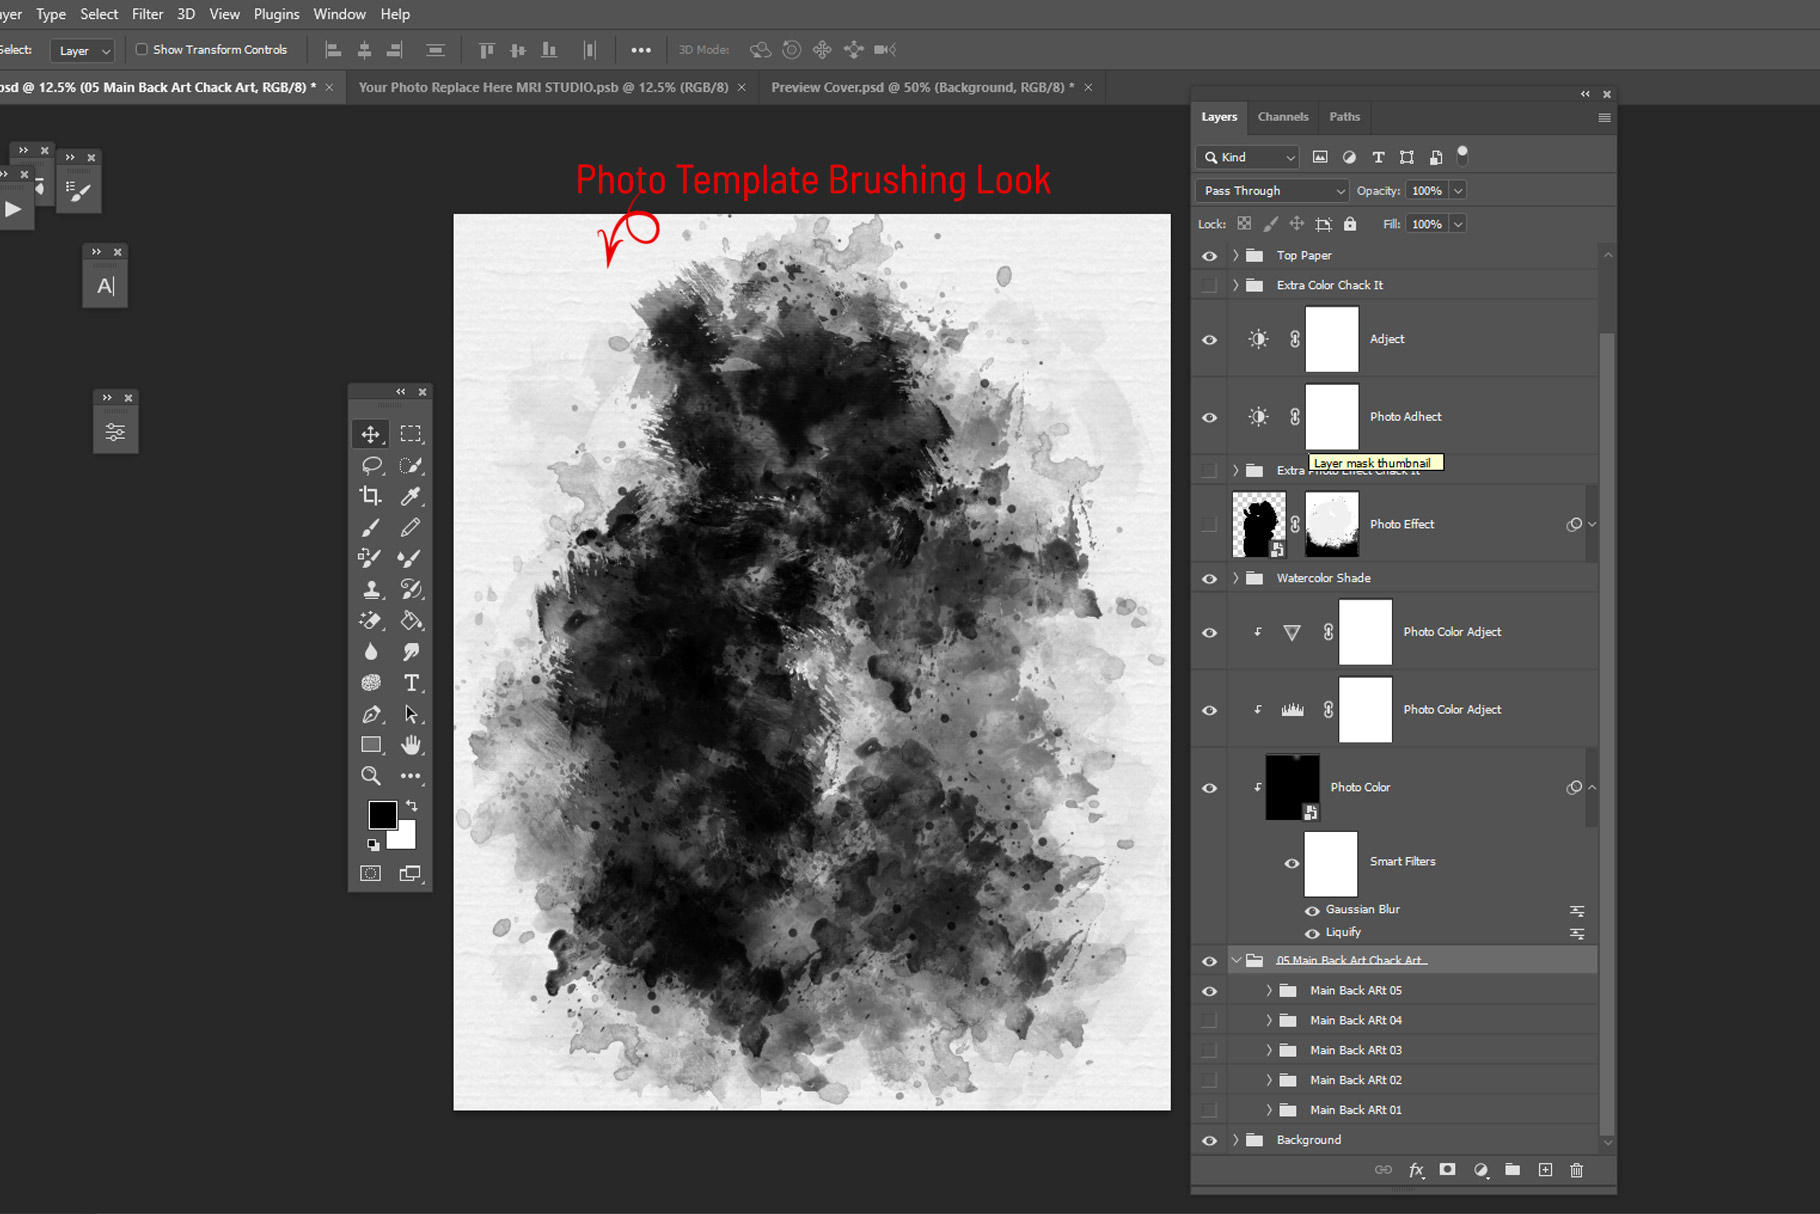This screenshot has height=1214, width=1820.
Task: Open the Fill value dropdown arrow
Action: click(1458, 224)
